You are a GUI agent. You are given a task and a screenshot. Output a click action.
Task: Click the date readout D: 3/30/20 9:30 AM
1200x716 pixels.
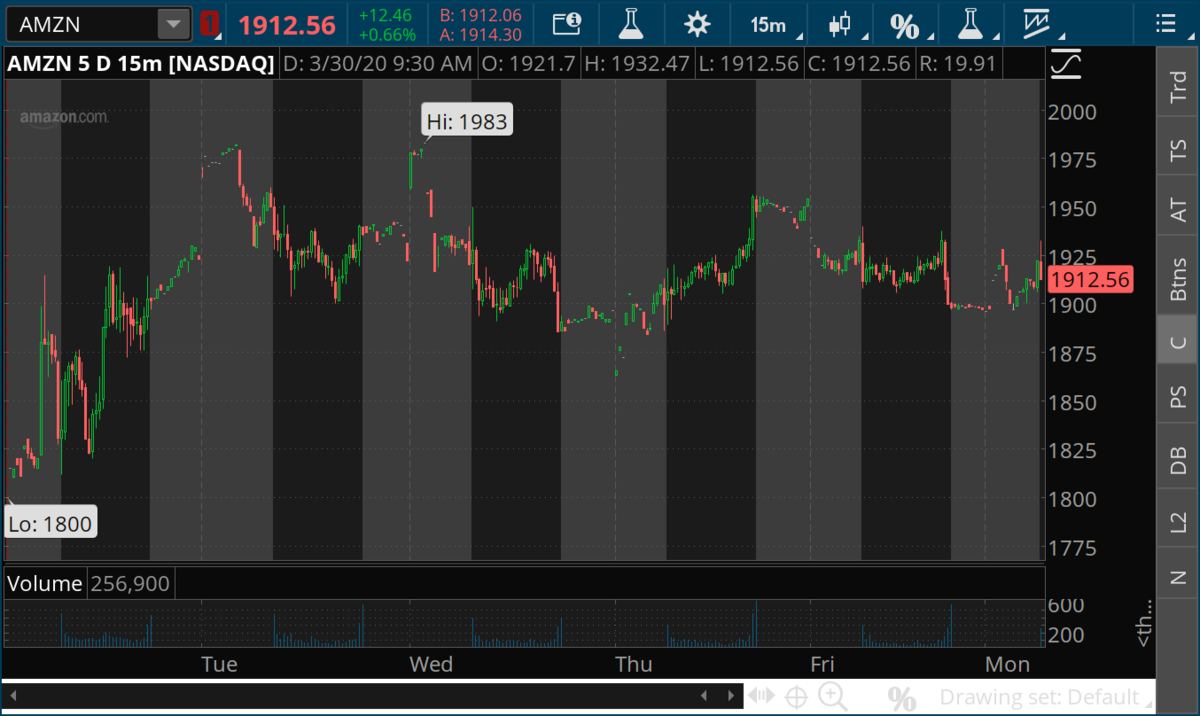tap(378, 64)
